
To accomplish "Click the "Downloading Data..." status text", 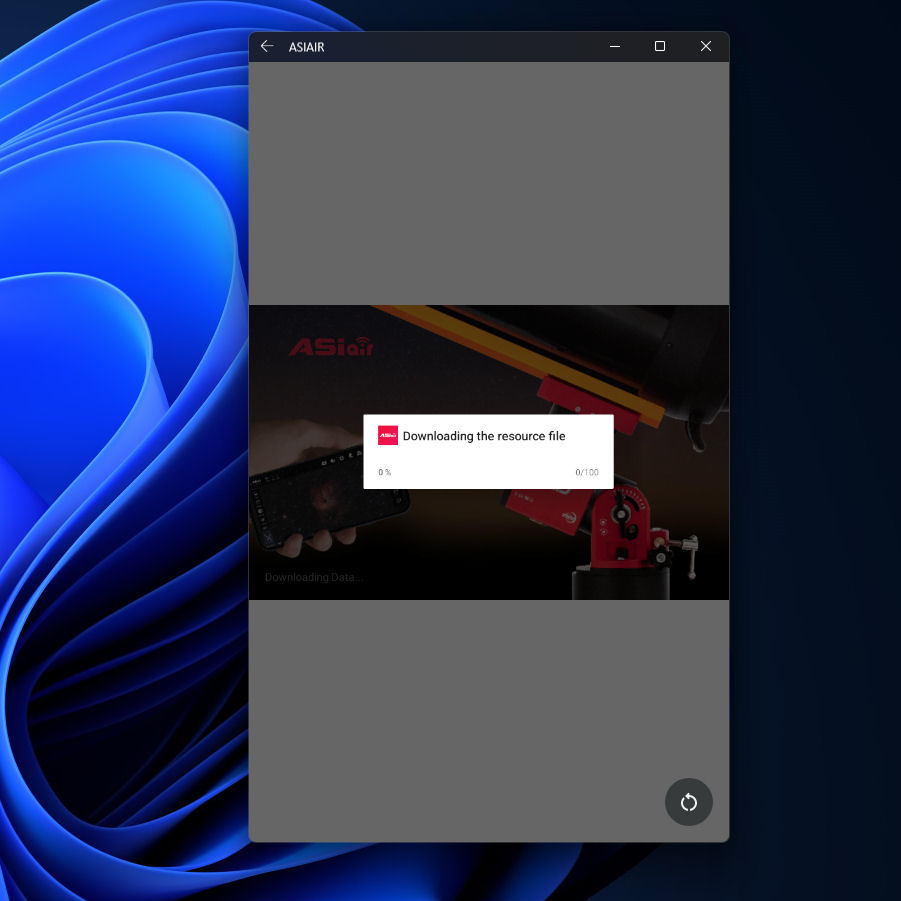I will 314,577.
